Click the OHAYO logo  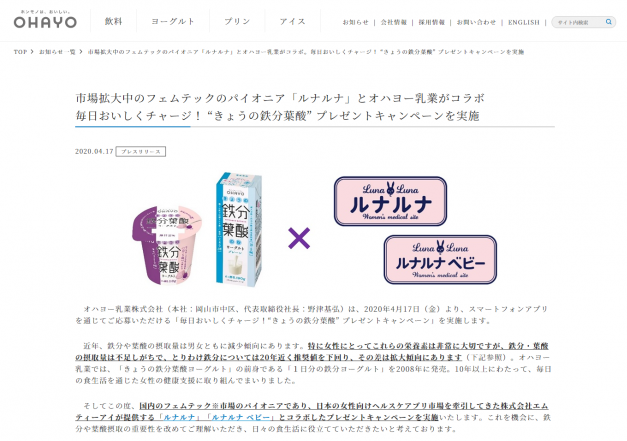point(45,19)
